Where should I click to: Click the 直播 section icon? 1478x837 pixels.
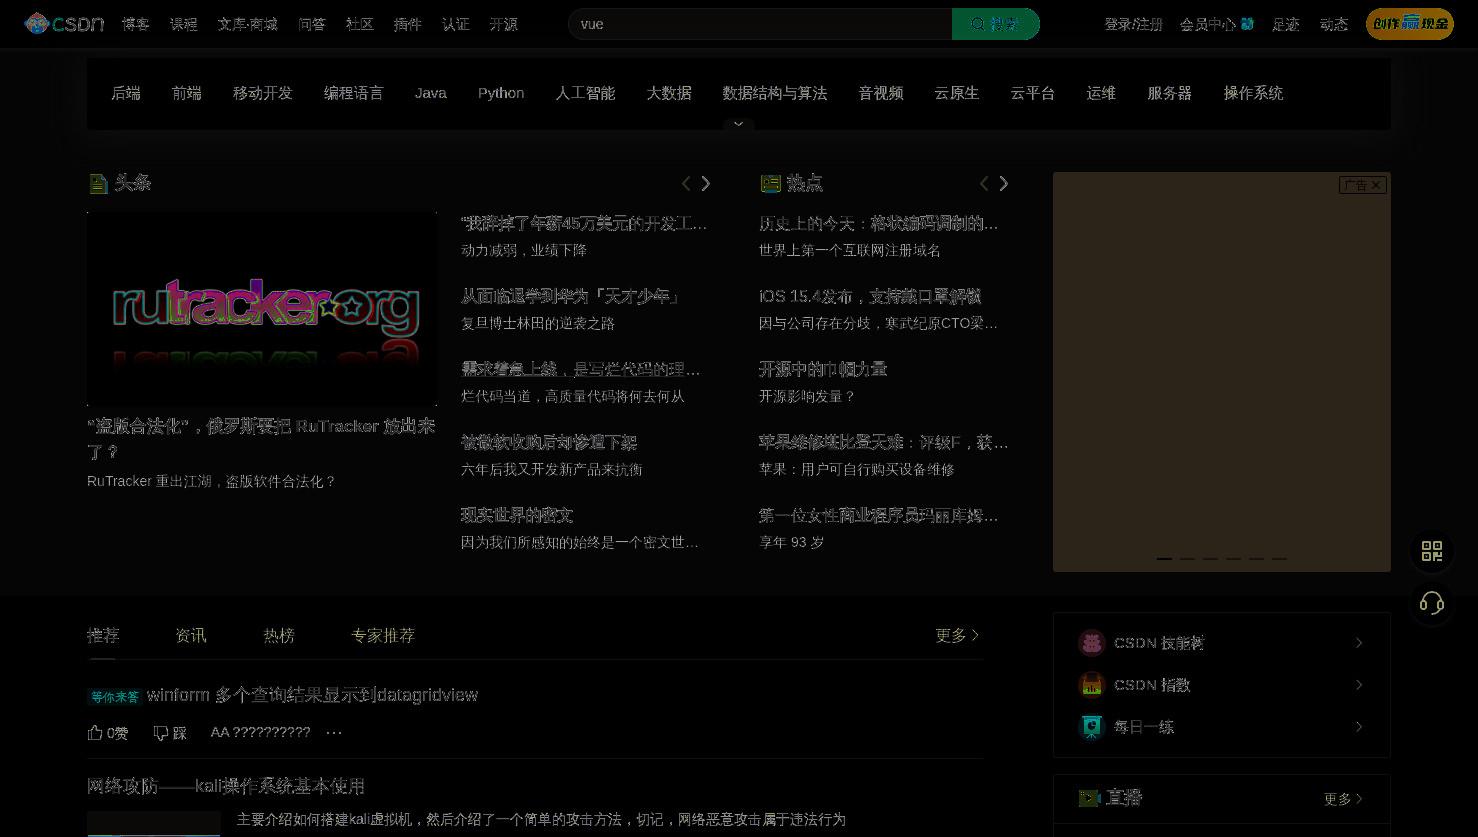[x=1089, y=798]
